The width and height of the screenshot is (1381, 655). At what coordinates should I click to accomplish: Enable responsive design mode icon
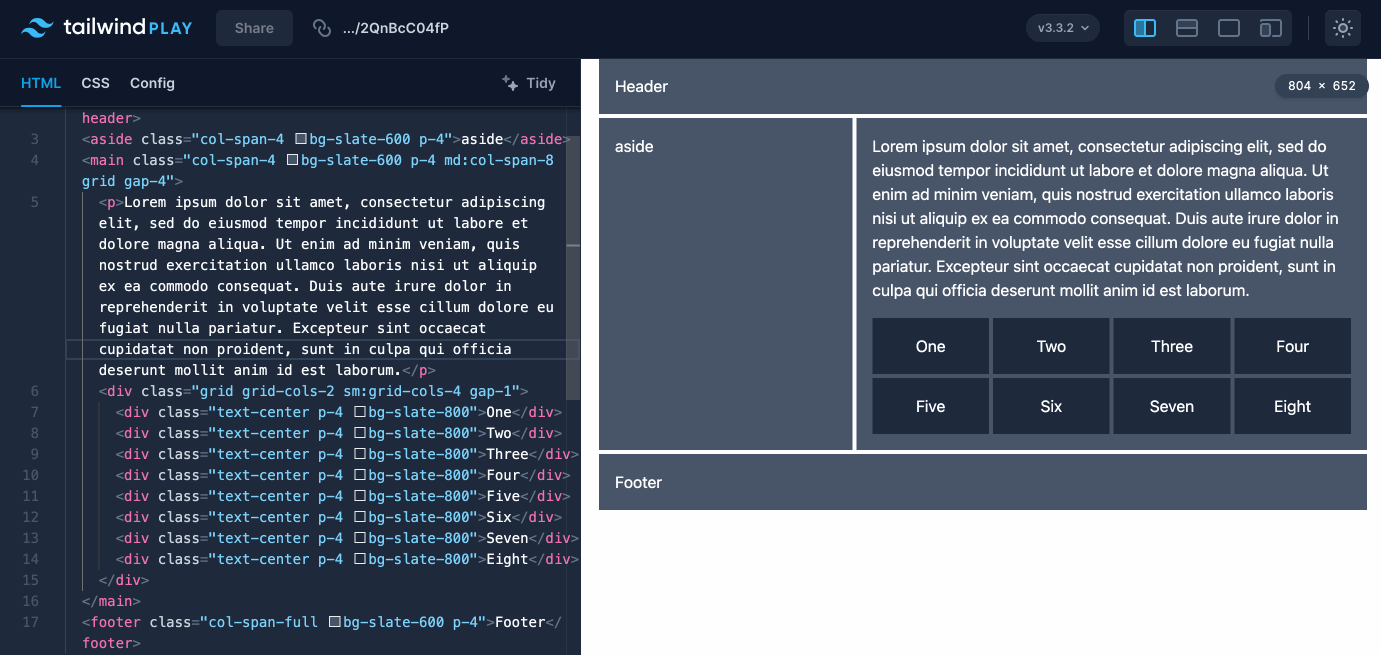[x=1270, y=28]
